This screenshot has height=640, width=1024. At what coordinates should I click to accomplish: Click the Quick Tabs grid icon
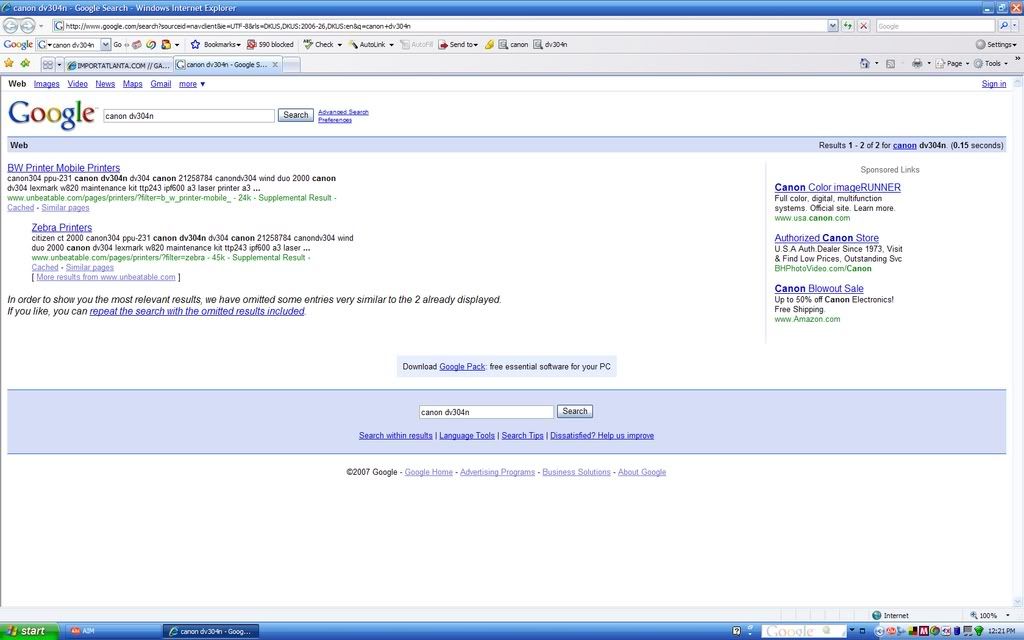(x=48, y=64)
